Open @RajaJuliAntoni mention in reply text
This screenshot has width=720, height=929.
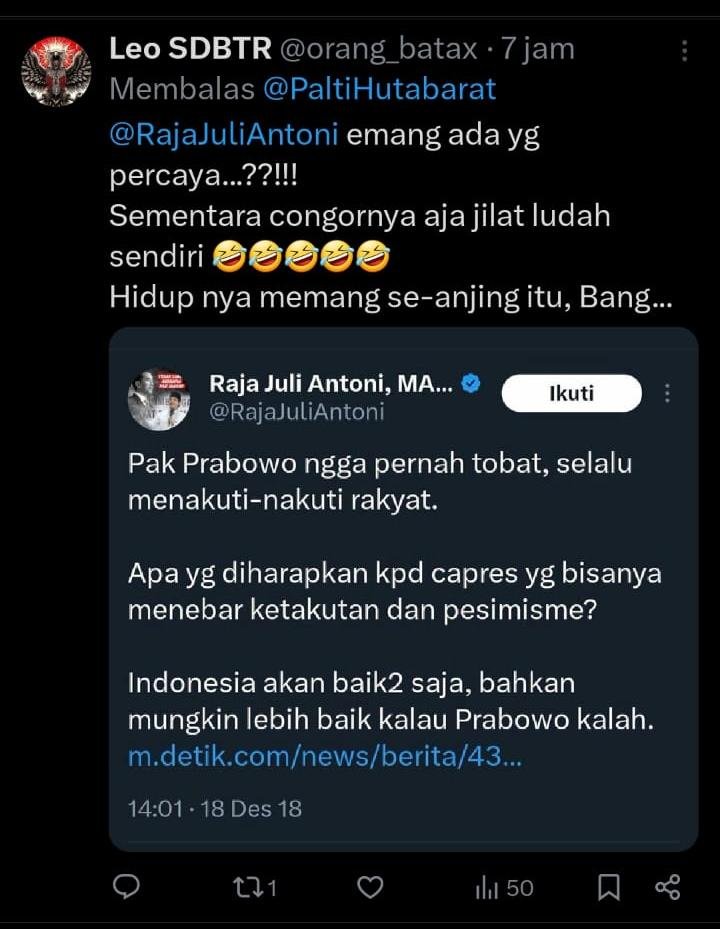pyautogui.click(x=223, y=134)
